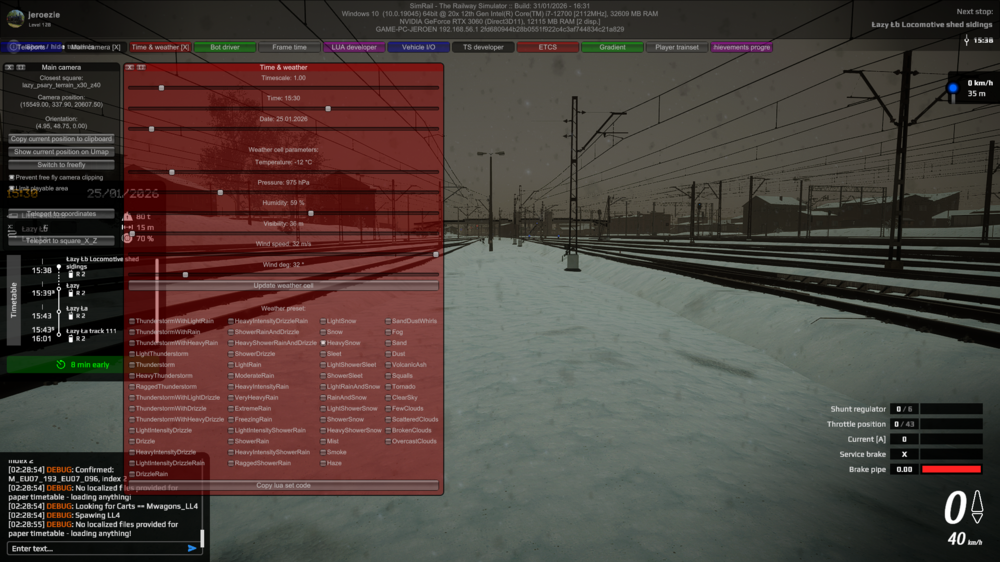This screenshot has height=562, width=1000.
Task: Click the player avatar of jeroezle
Action: tap(15, 18)
